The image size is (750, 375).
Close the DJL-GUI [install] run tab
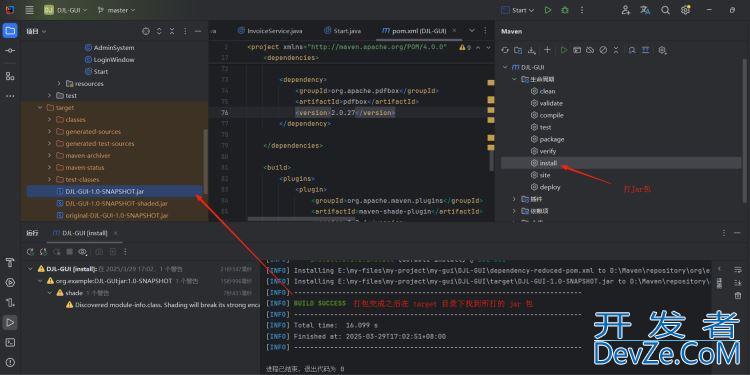click(115, 233)
